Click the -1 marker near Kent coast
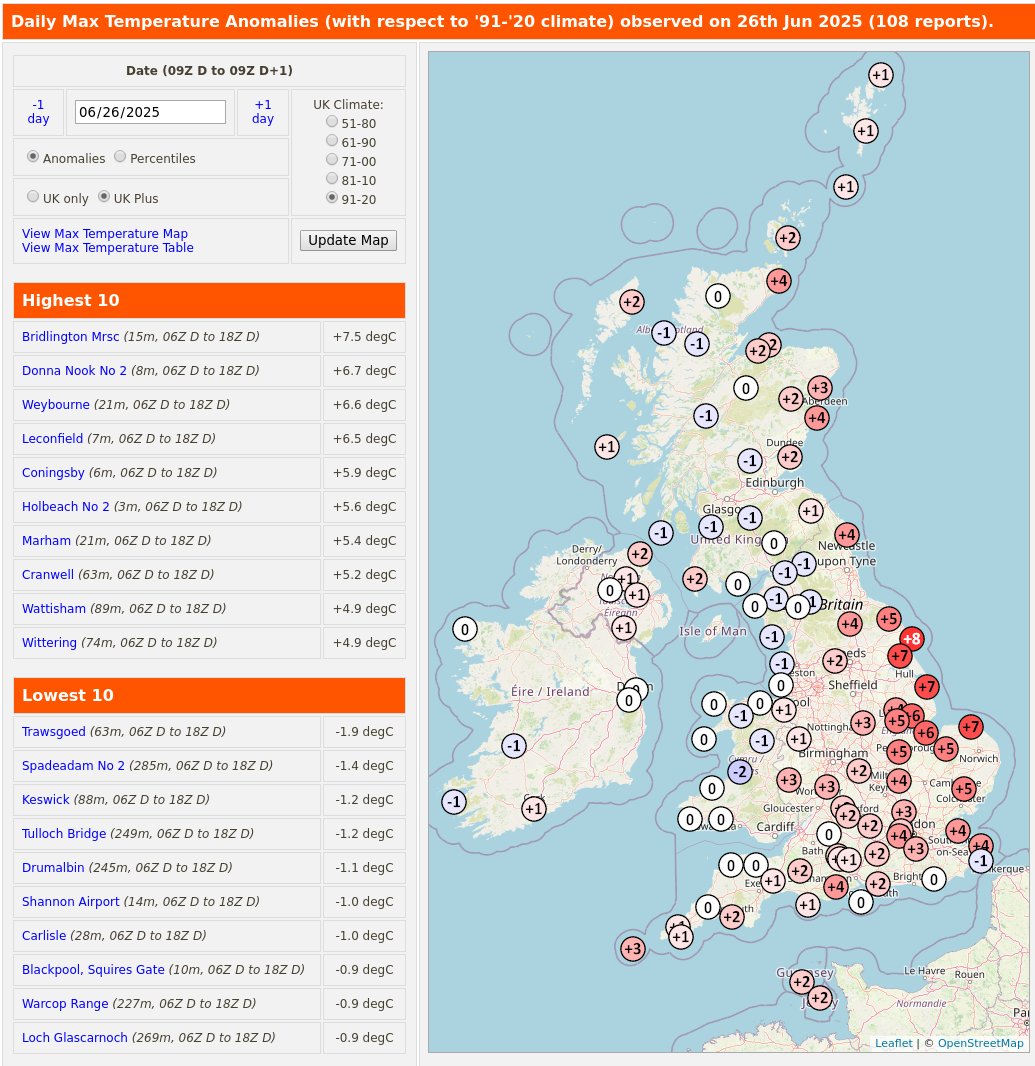The image size is (1035, 1066). point(980,861)
